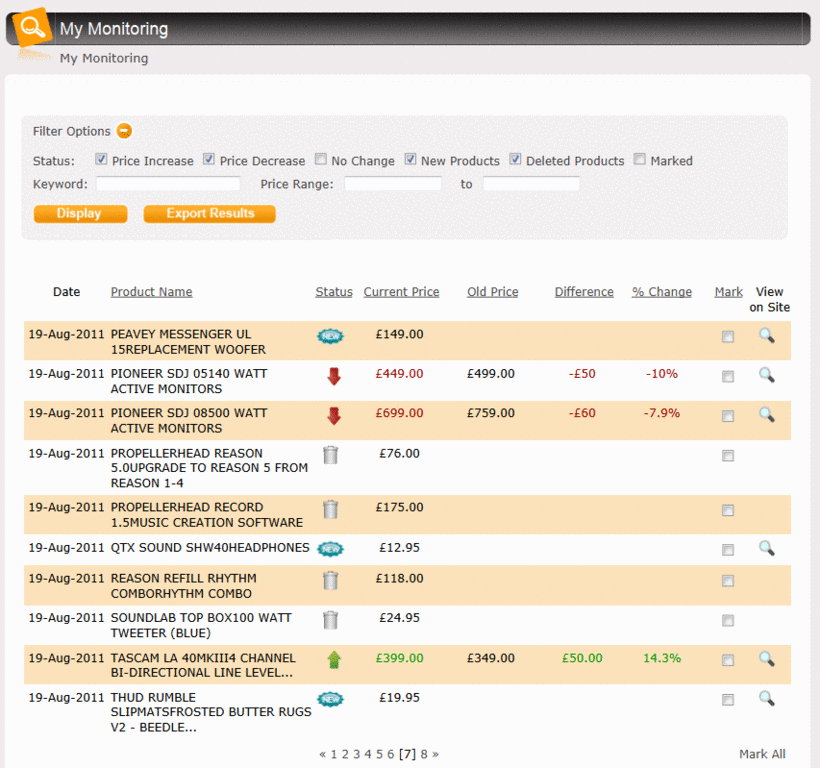Click the £449.00 current price of PIONEER SDJ 05140
This screenshot has width=820, height=768.
point(400,374)
